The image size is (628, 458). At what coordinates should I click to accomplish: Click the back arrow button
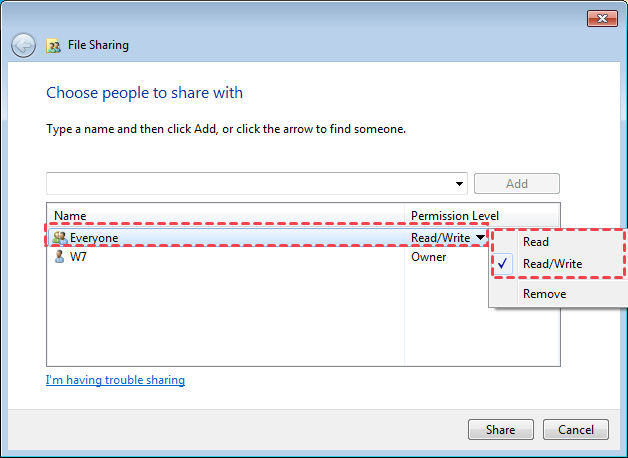[23, 45]
